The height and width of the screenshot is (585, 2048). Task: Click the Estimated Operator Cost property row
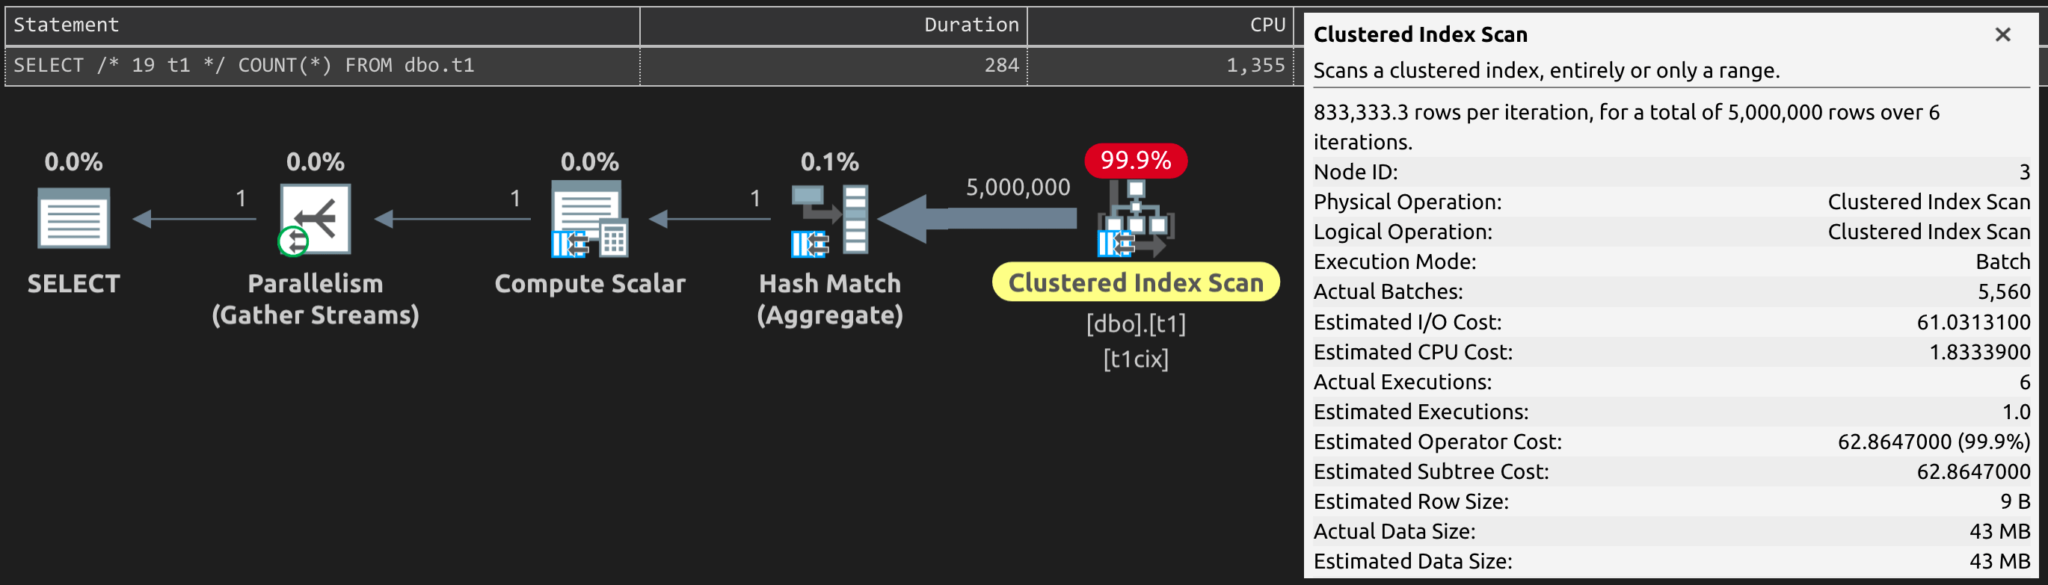coord(1670,442)
